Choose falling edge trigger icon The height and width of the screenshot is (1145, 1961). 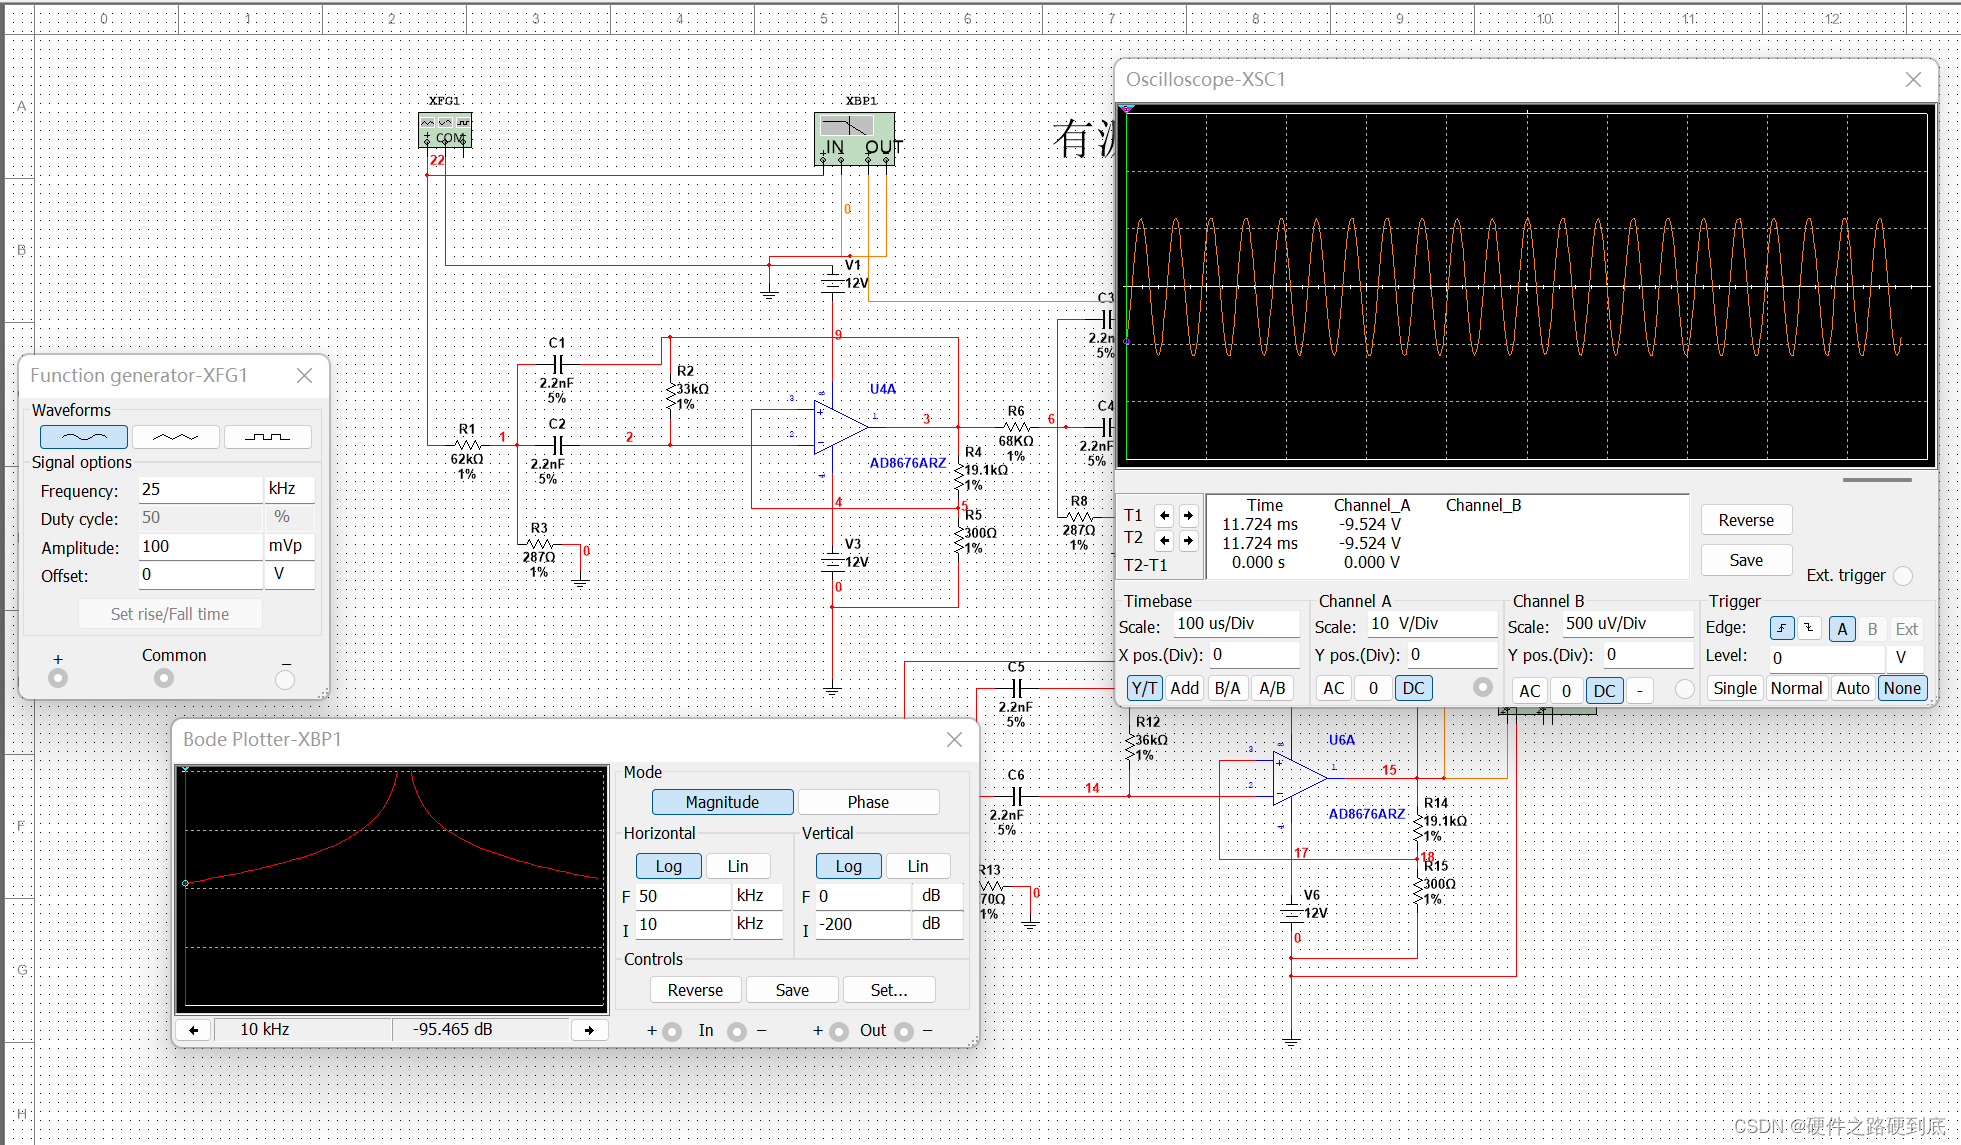(x=1809, y=628)
